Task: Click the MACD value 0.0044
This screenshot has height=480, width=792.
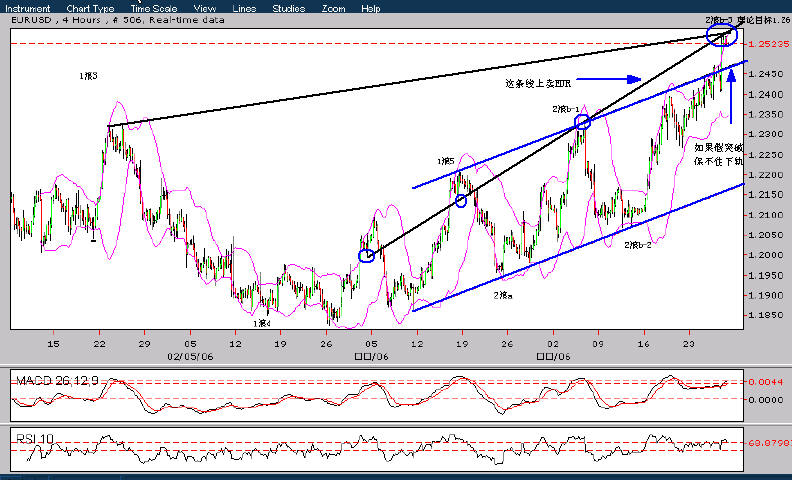Action: click(x=765, y=382)
